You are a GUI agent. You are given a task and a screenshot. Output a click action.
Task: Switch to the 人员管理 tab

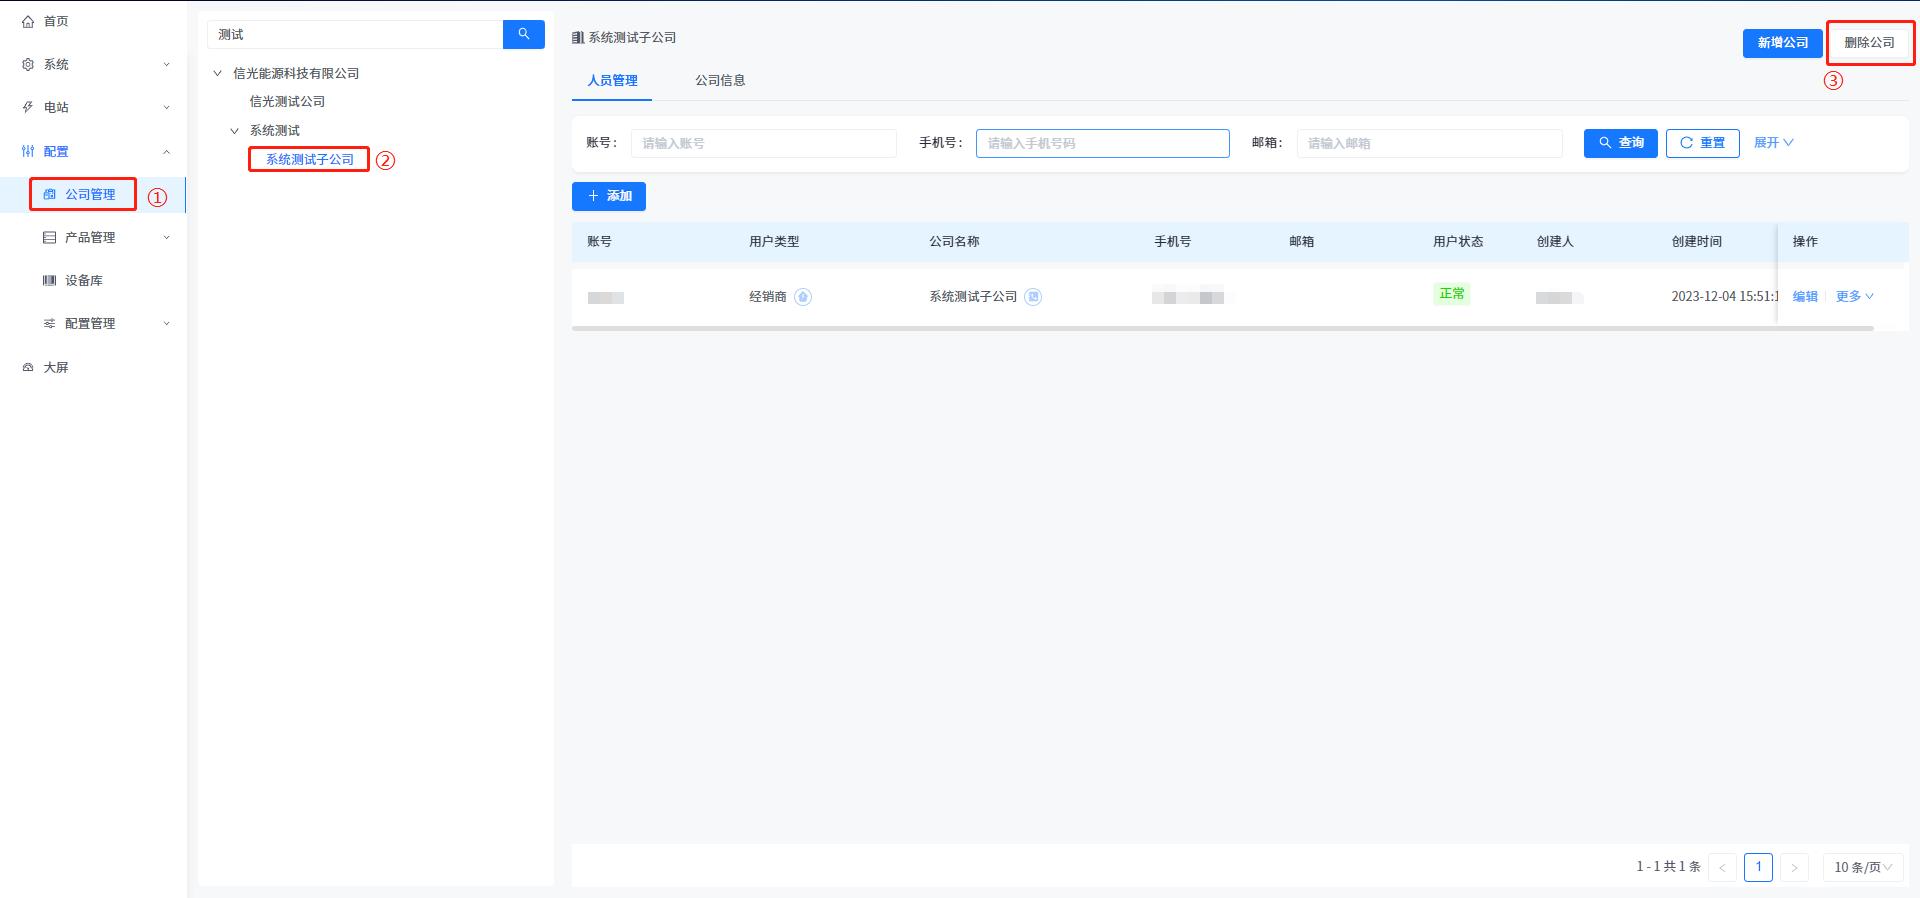pyautogui.click(x=612, y=80)
